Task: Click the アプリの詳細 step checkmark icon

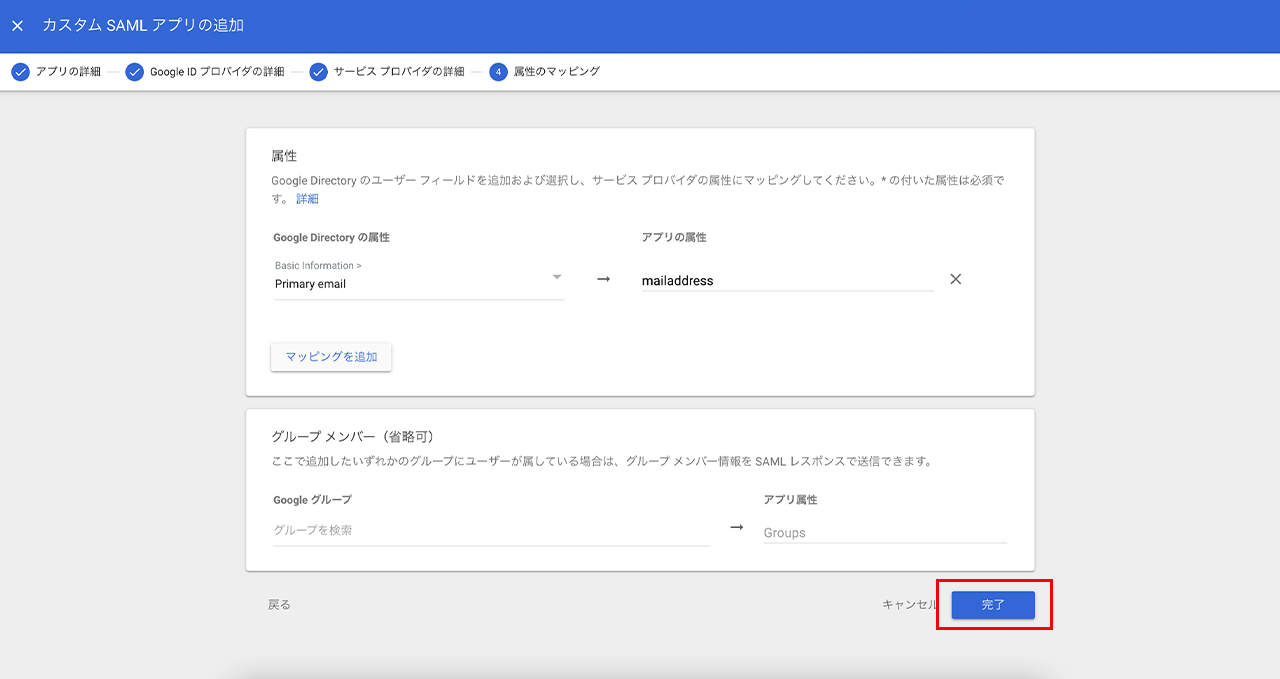Action: click(20, 72)
